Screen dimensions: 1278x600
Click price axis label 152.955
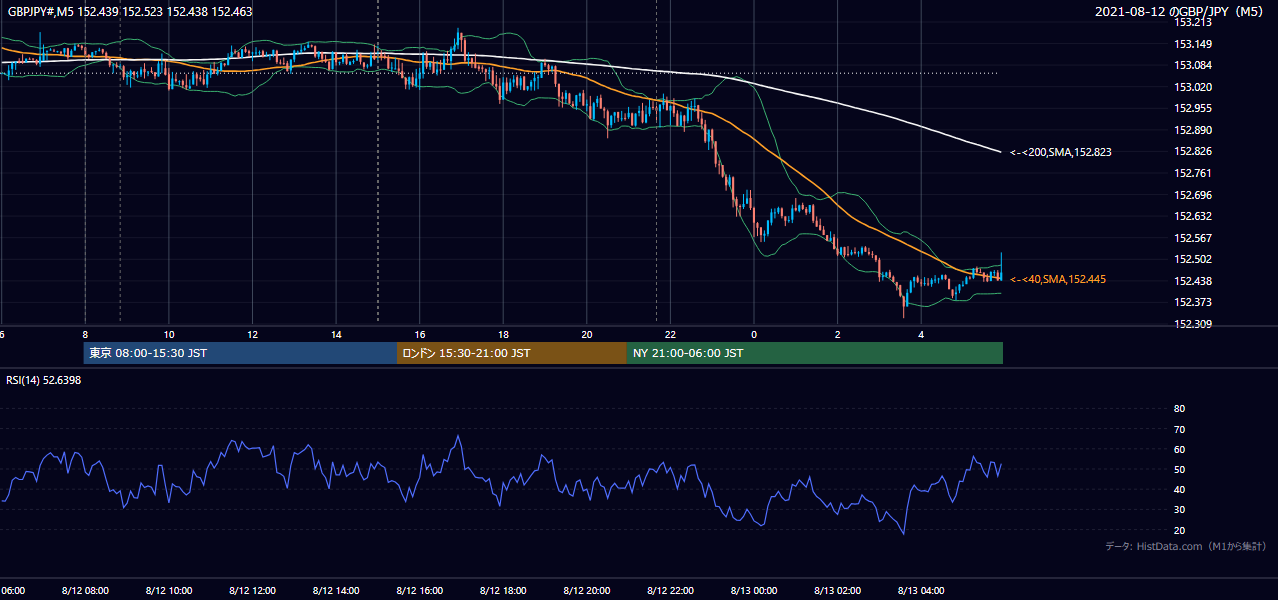[x=1193, y=109]
